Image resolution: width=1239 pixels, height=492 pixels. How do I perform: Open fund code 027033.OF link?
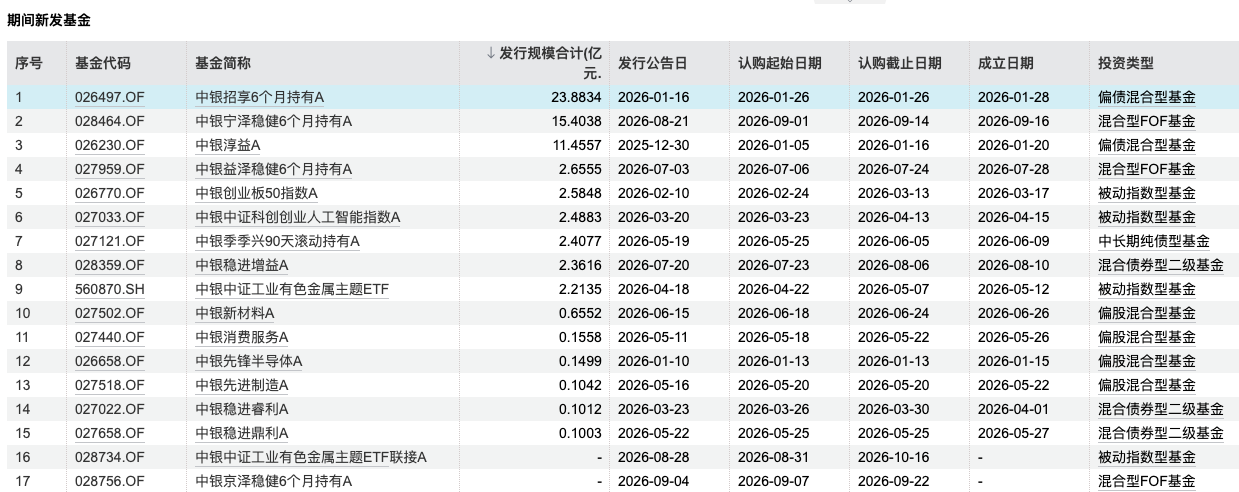pyautogui.click(x=109, y=217)
